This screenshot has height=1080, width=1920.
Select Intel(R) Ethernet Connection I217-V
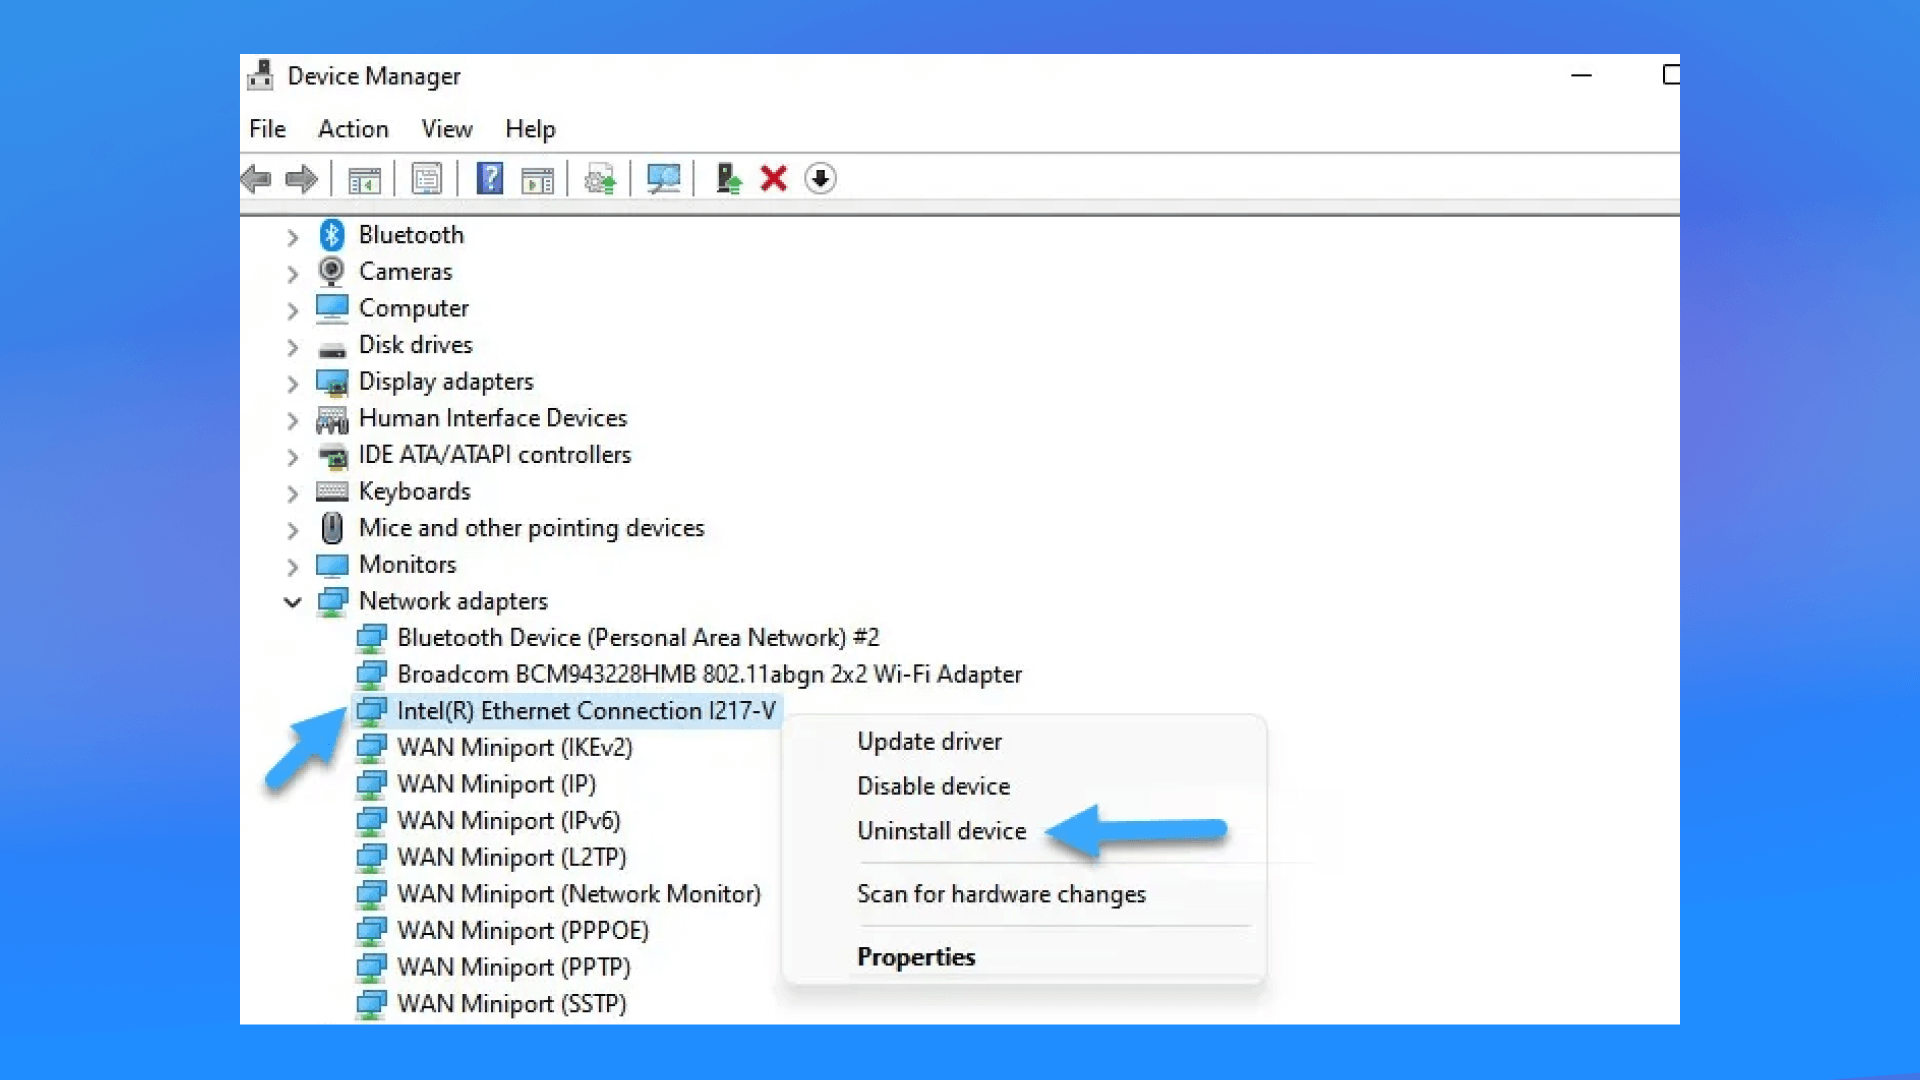(x=586, y=711)
